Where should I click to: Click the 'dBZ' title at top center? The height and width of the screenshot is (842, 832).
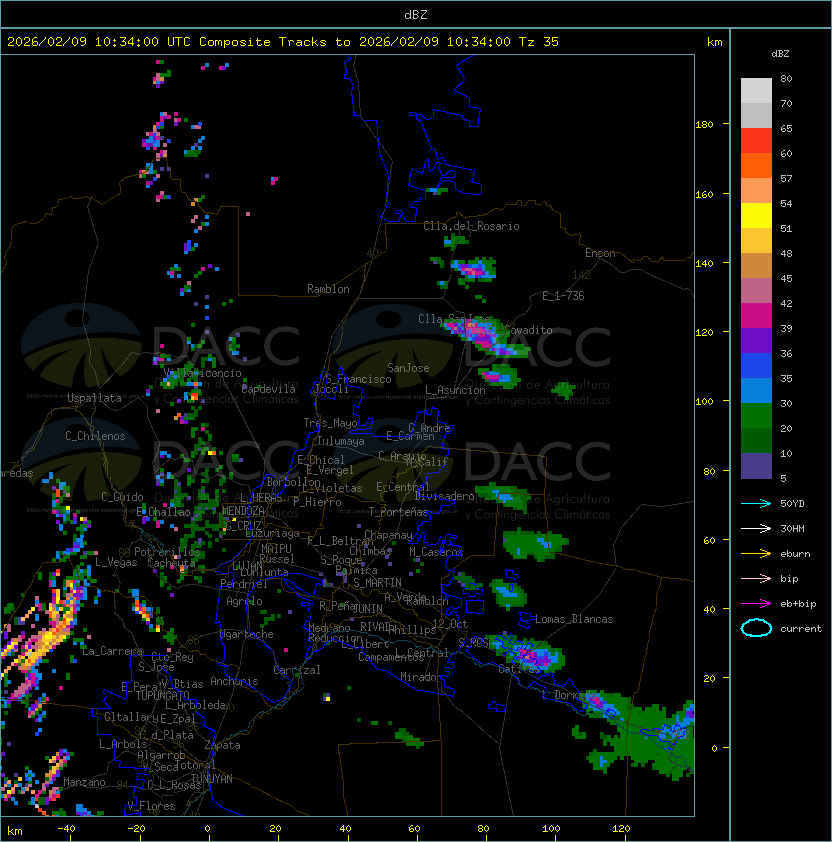[x=416, y=14]
